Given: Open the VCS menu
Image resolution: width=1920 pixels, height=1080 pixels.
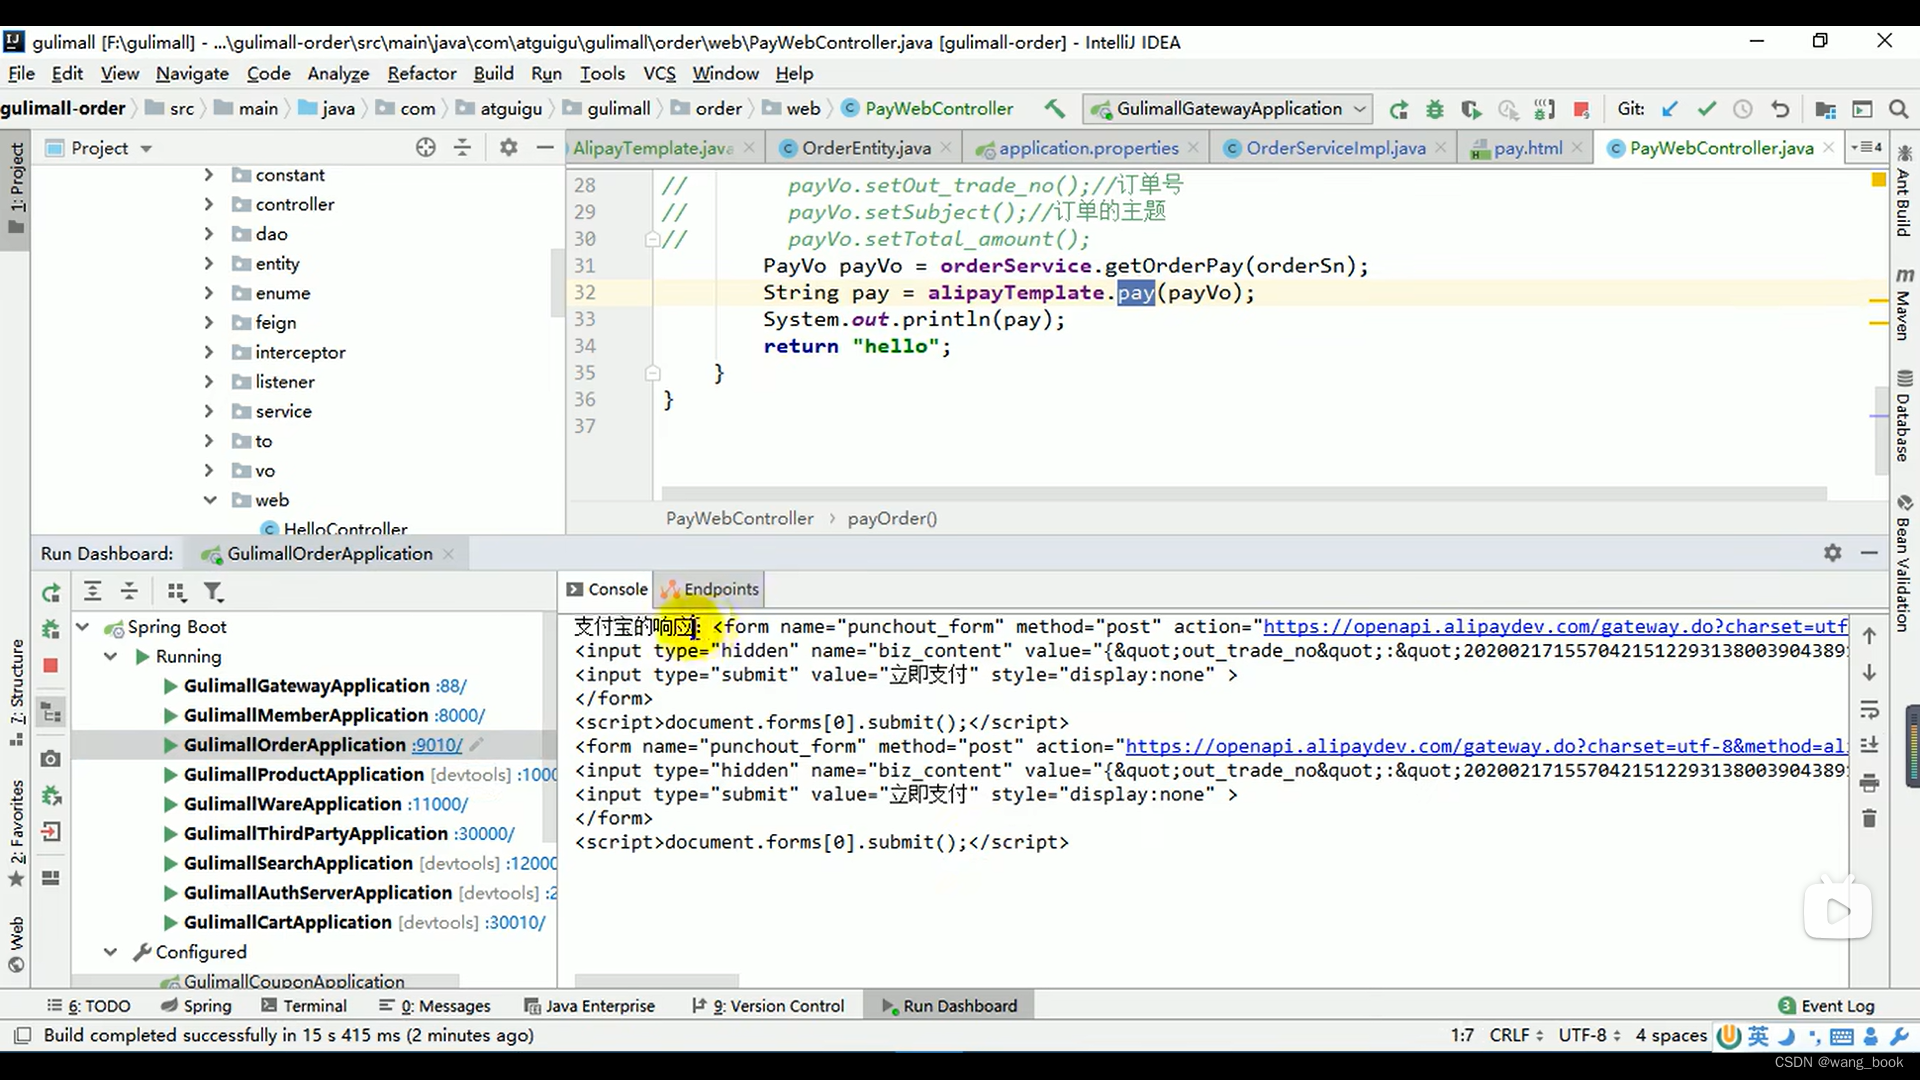Looking at the screenshot, I should pos(659,73).
